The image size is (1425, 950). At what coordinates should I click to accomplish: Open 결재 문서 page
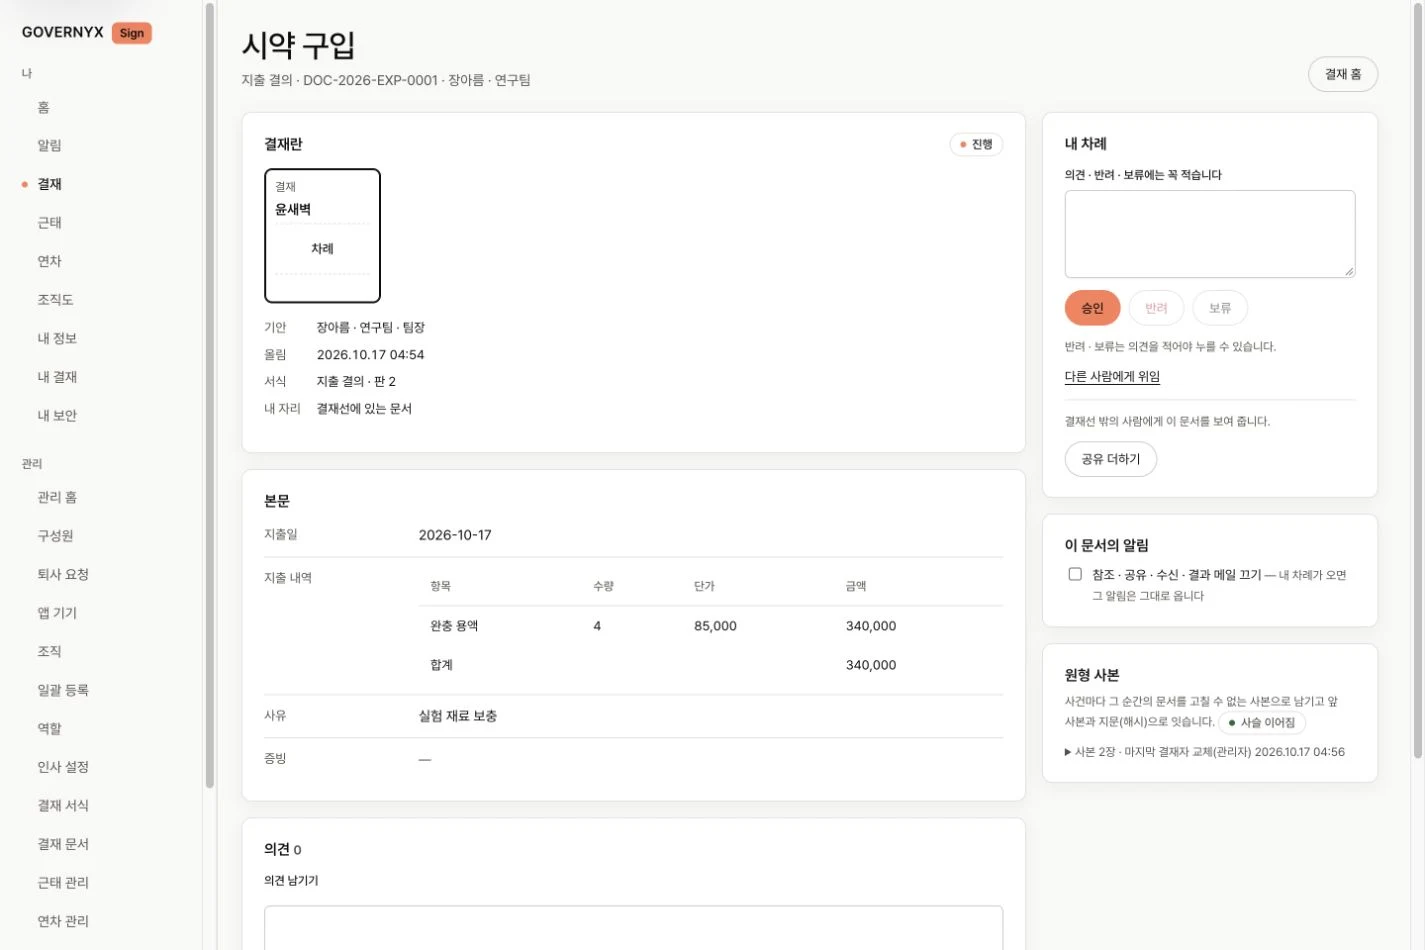point(63,844)
